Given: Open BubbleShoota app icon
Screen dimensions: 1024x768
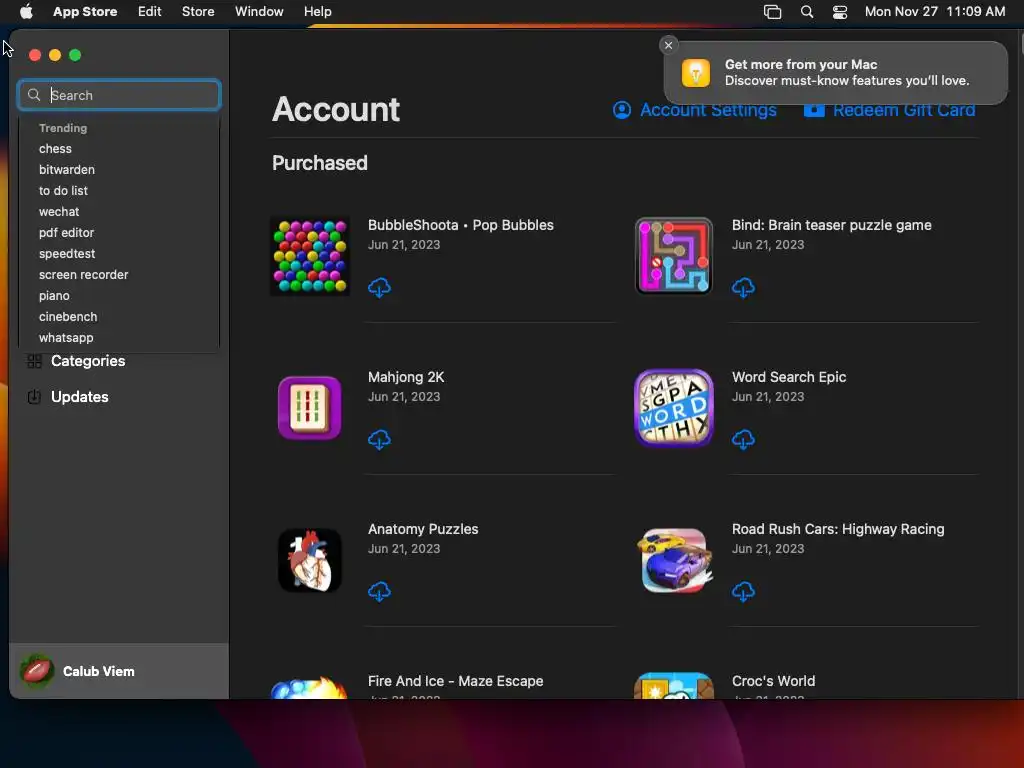Looking at the screenshot, I should point(310,256).
